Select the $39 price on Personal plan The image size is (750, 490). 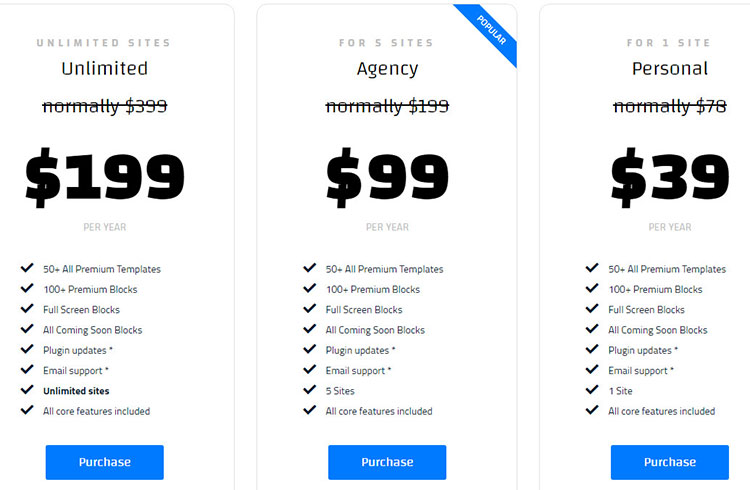[x=669, y=177]
